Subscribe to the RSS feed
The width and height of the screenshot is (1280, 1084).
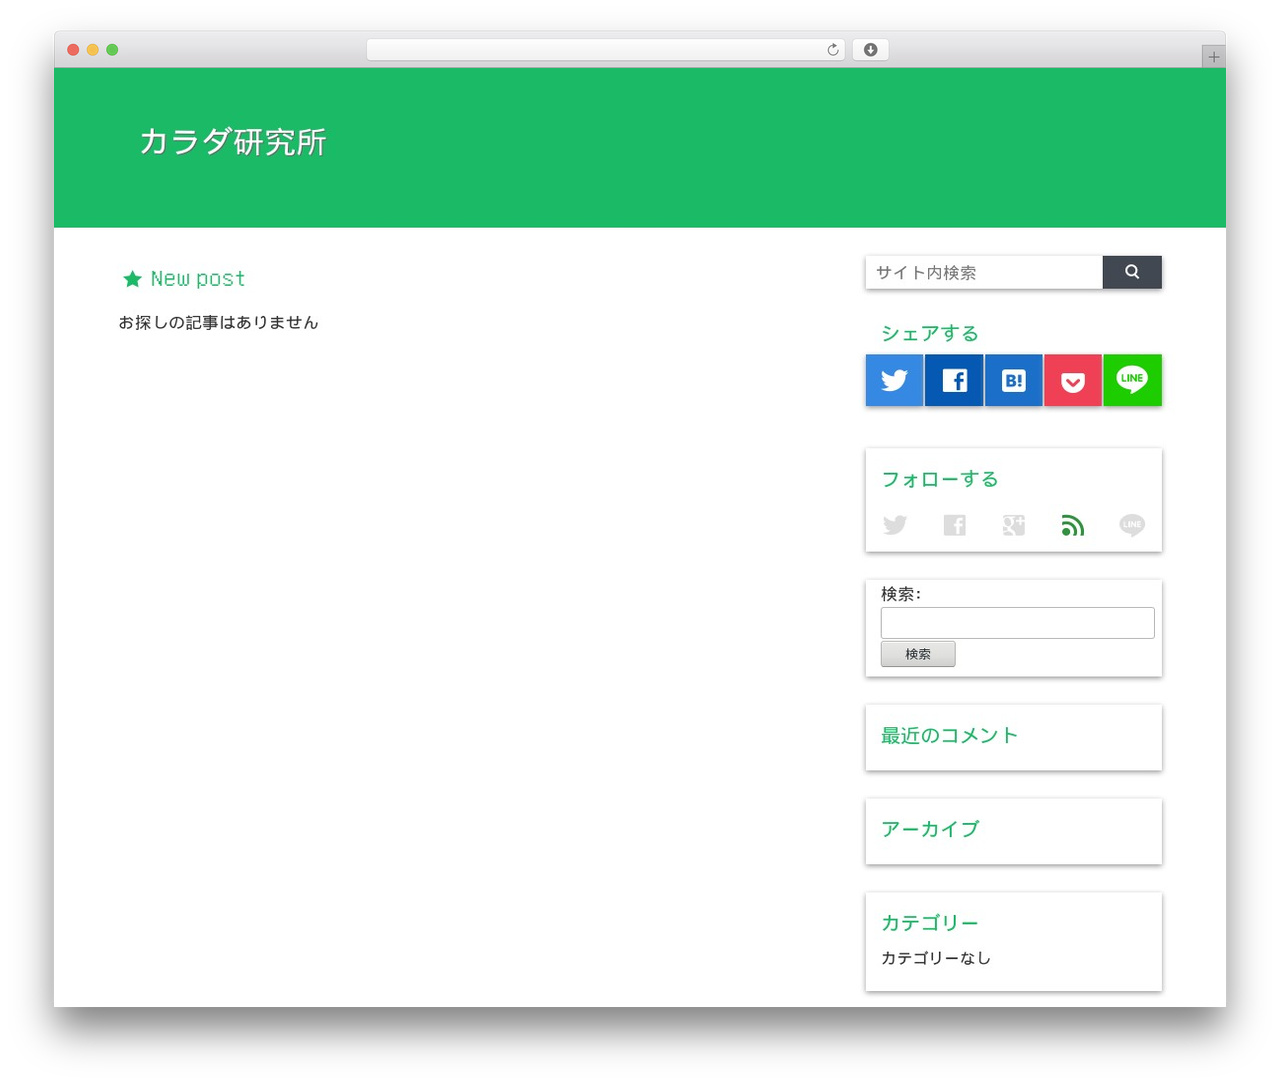point(1073,525)
